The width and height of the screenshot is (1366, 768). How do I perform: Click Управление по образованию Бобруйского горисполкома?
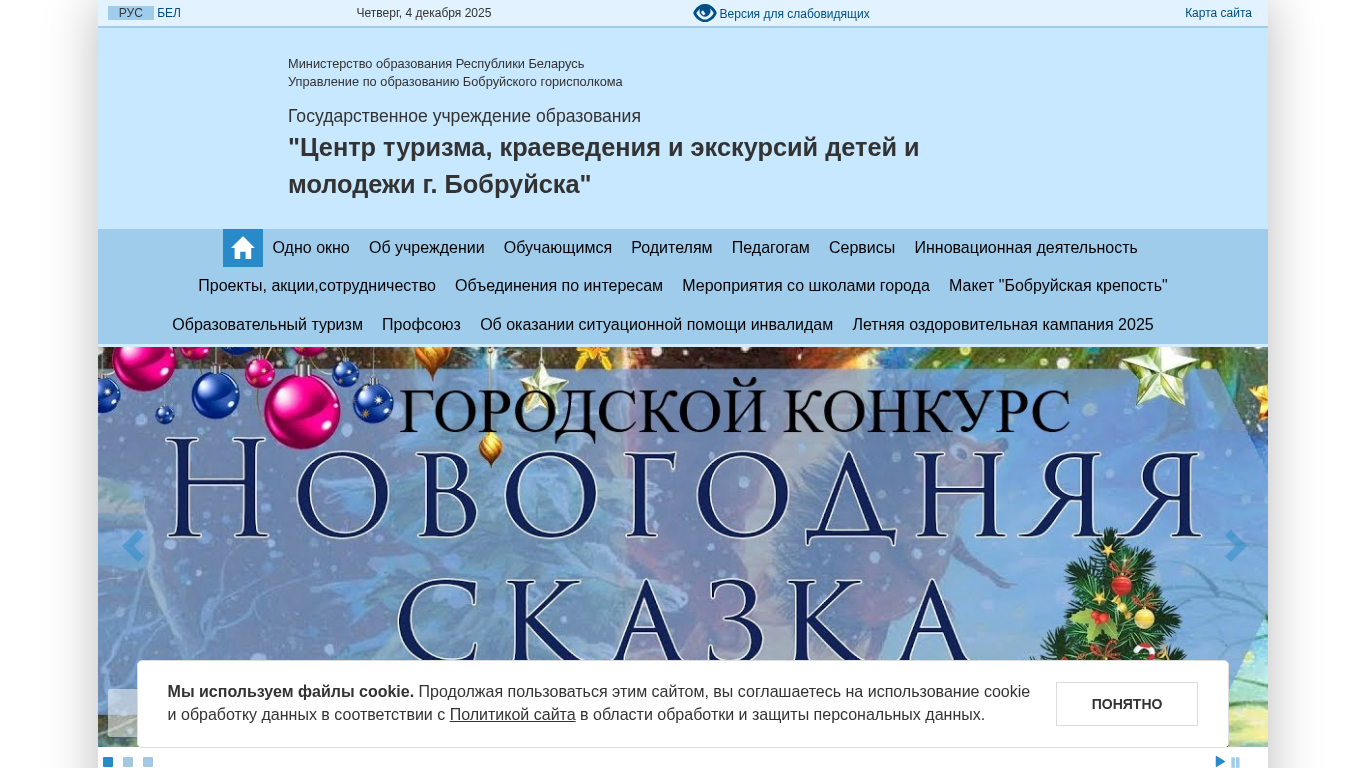click(x=455, y=82)
